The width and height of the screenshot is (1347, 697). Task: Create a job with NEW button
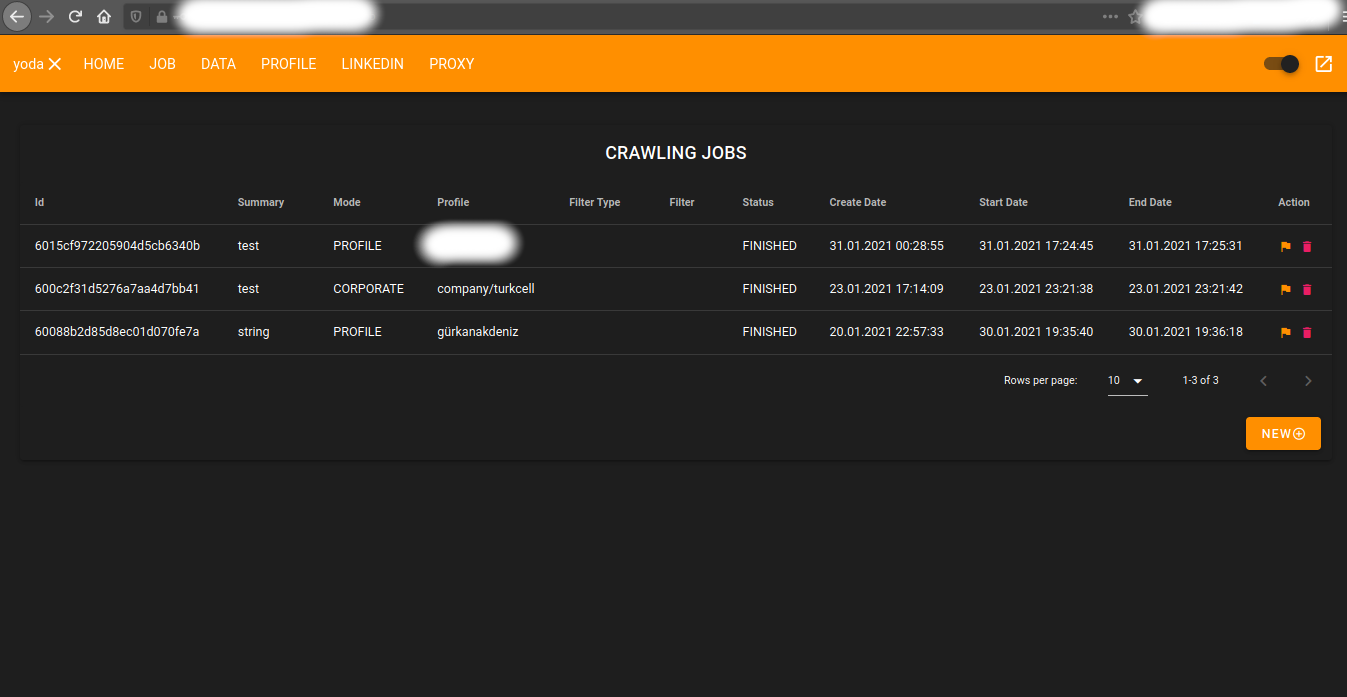tap(1283, 434)
